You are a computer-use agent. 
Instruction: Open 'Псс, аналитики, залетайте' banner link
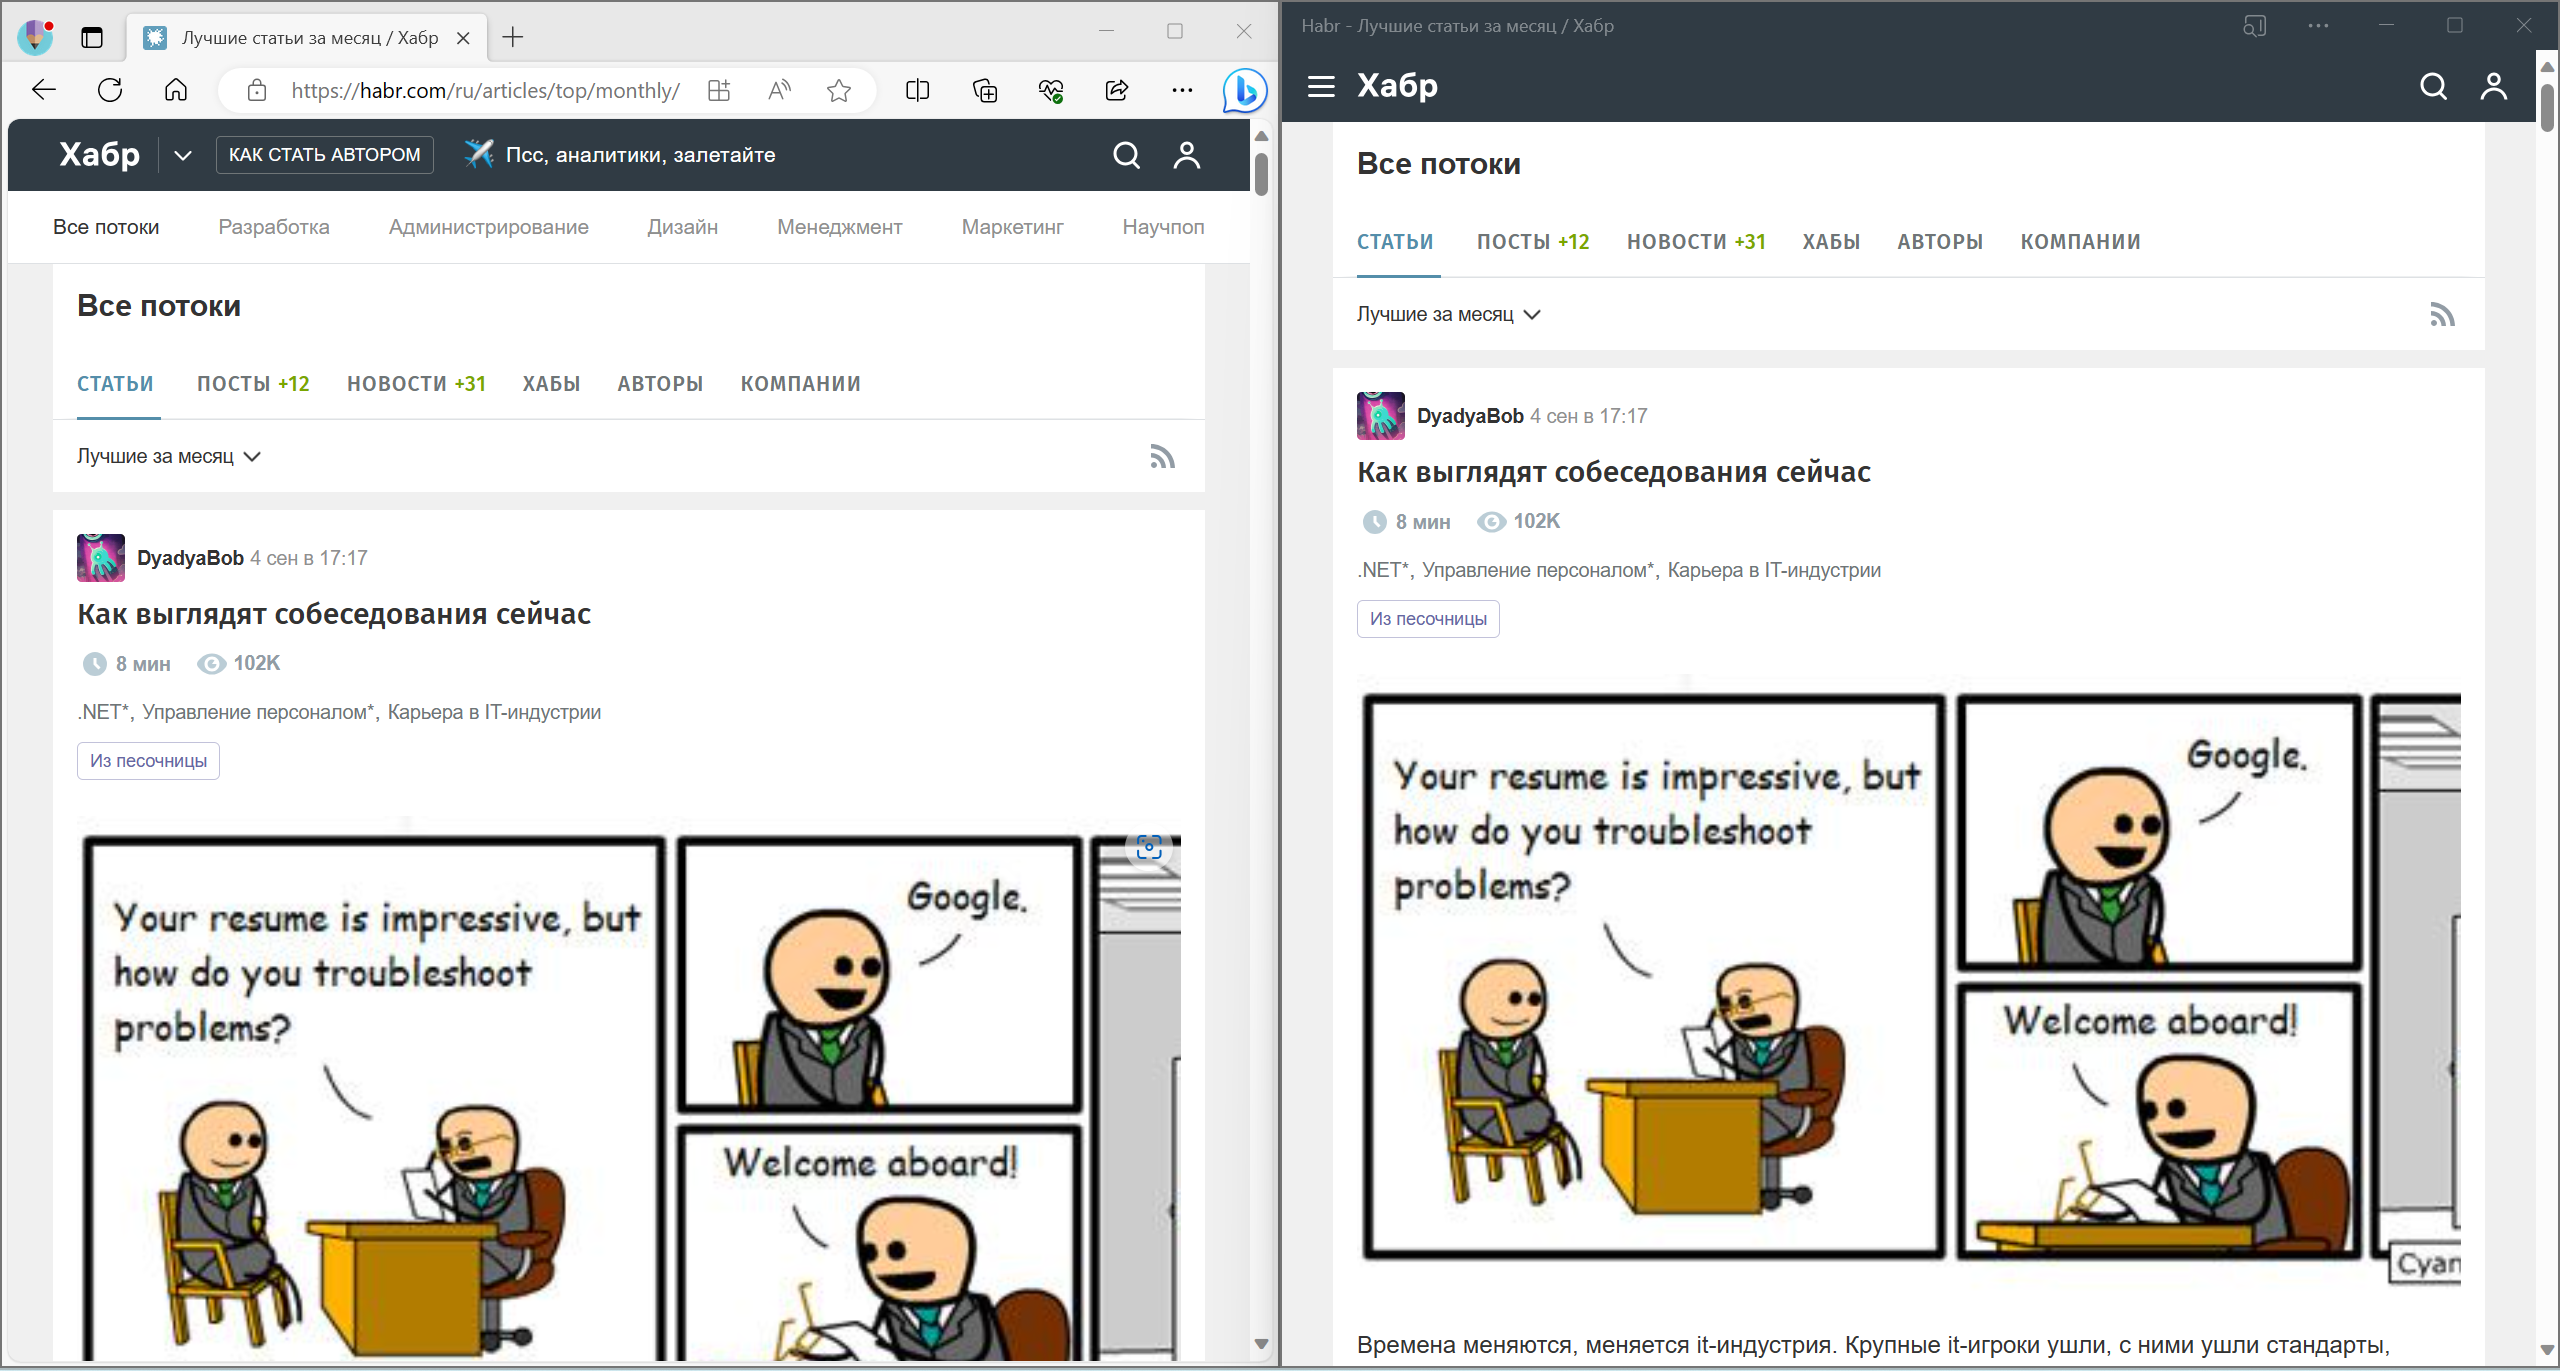pyautogui.click(x=620, y=155)
